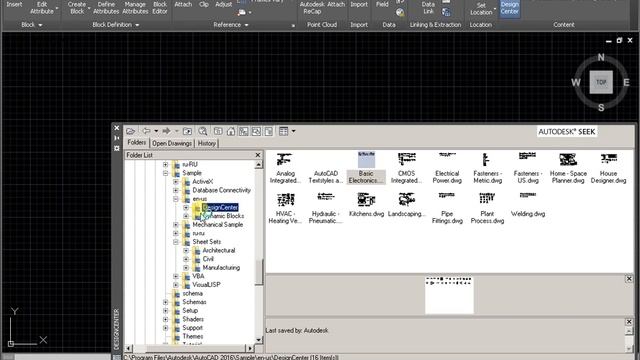640x360 pixels.
Task: Click the drawing preview thumbnail
Action: [449, 295]
